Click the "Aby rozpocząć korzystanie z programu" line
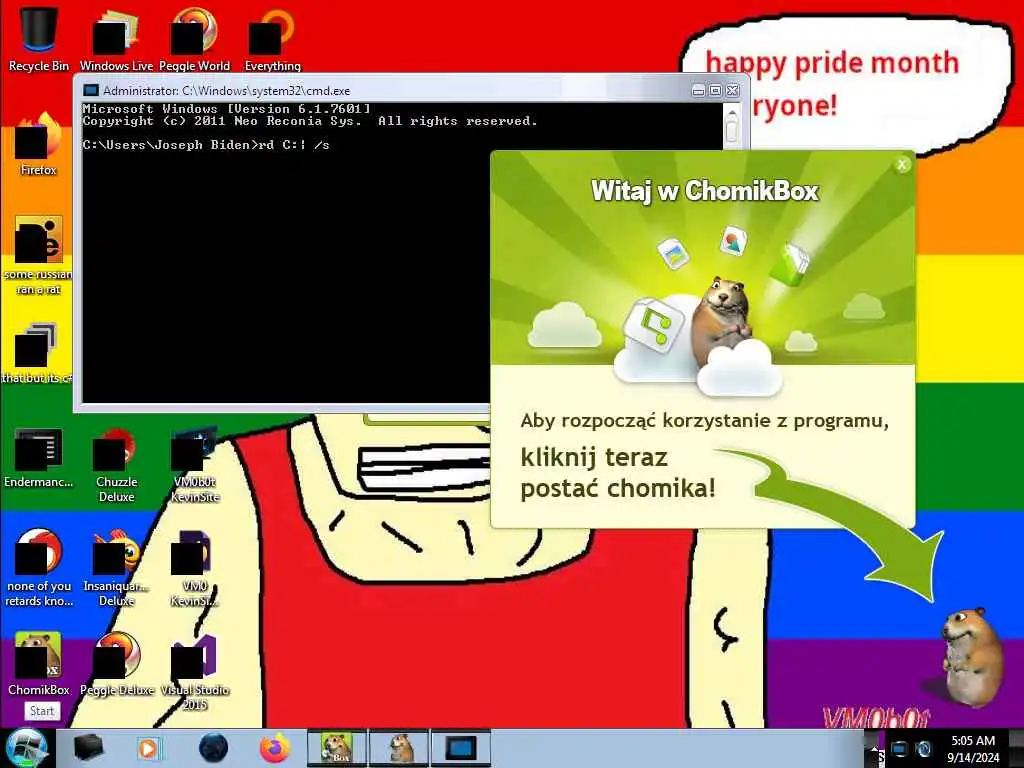 click(704, 421)
